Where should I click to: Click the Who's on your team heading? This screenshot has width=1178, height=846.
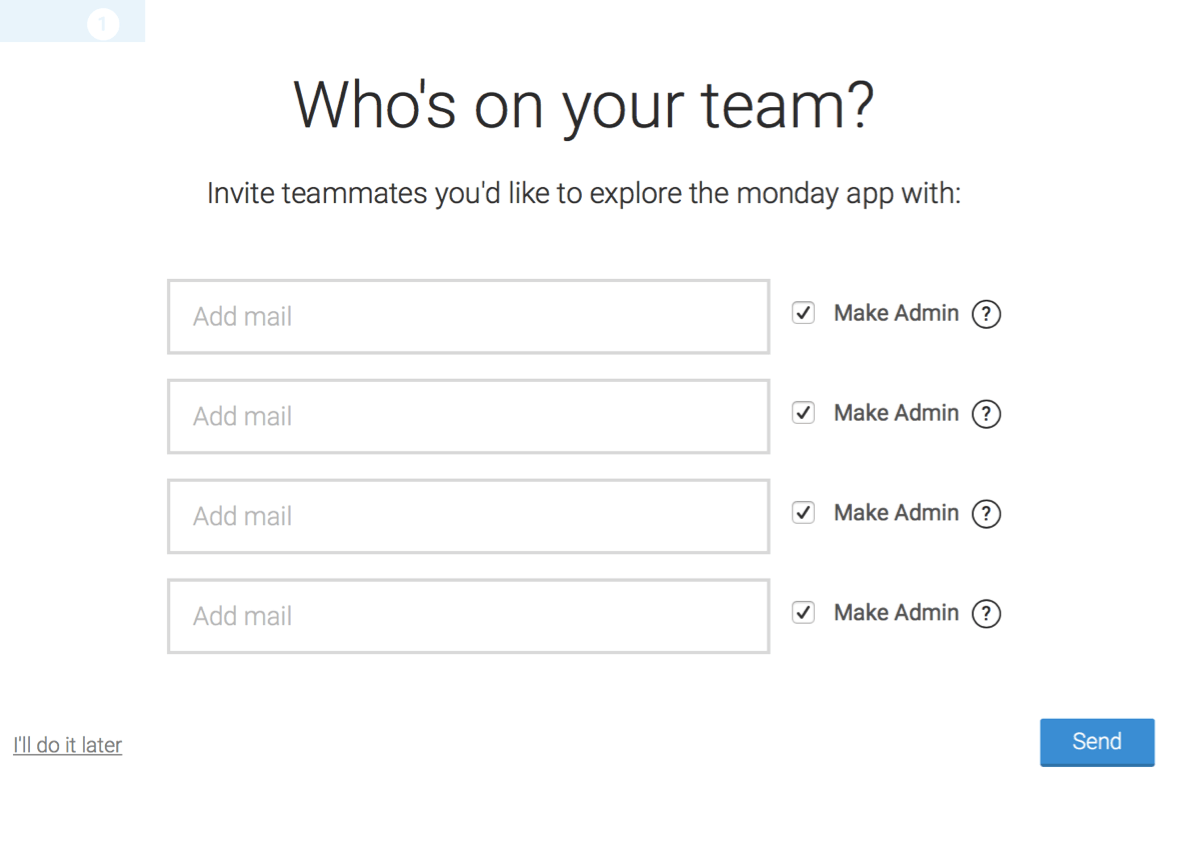584,106
